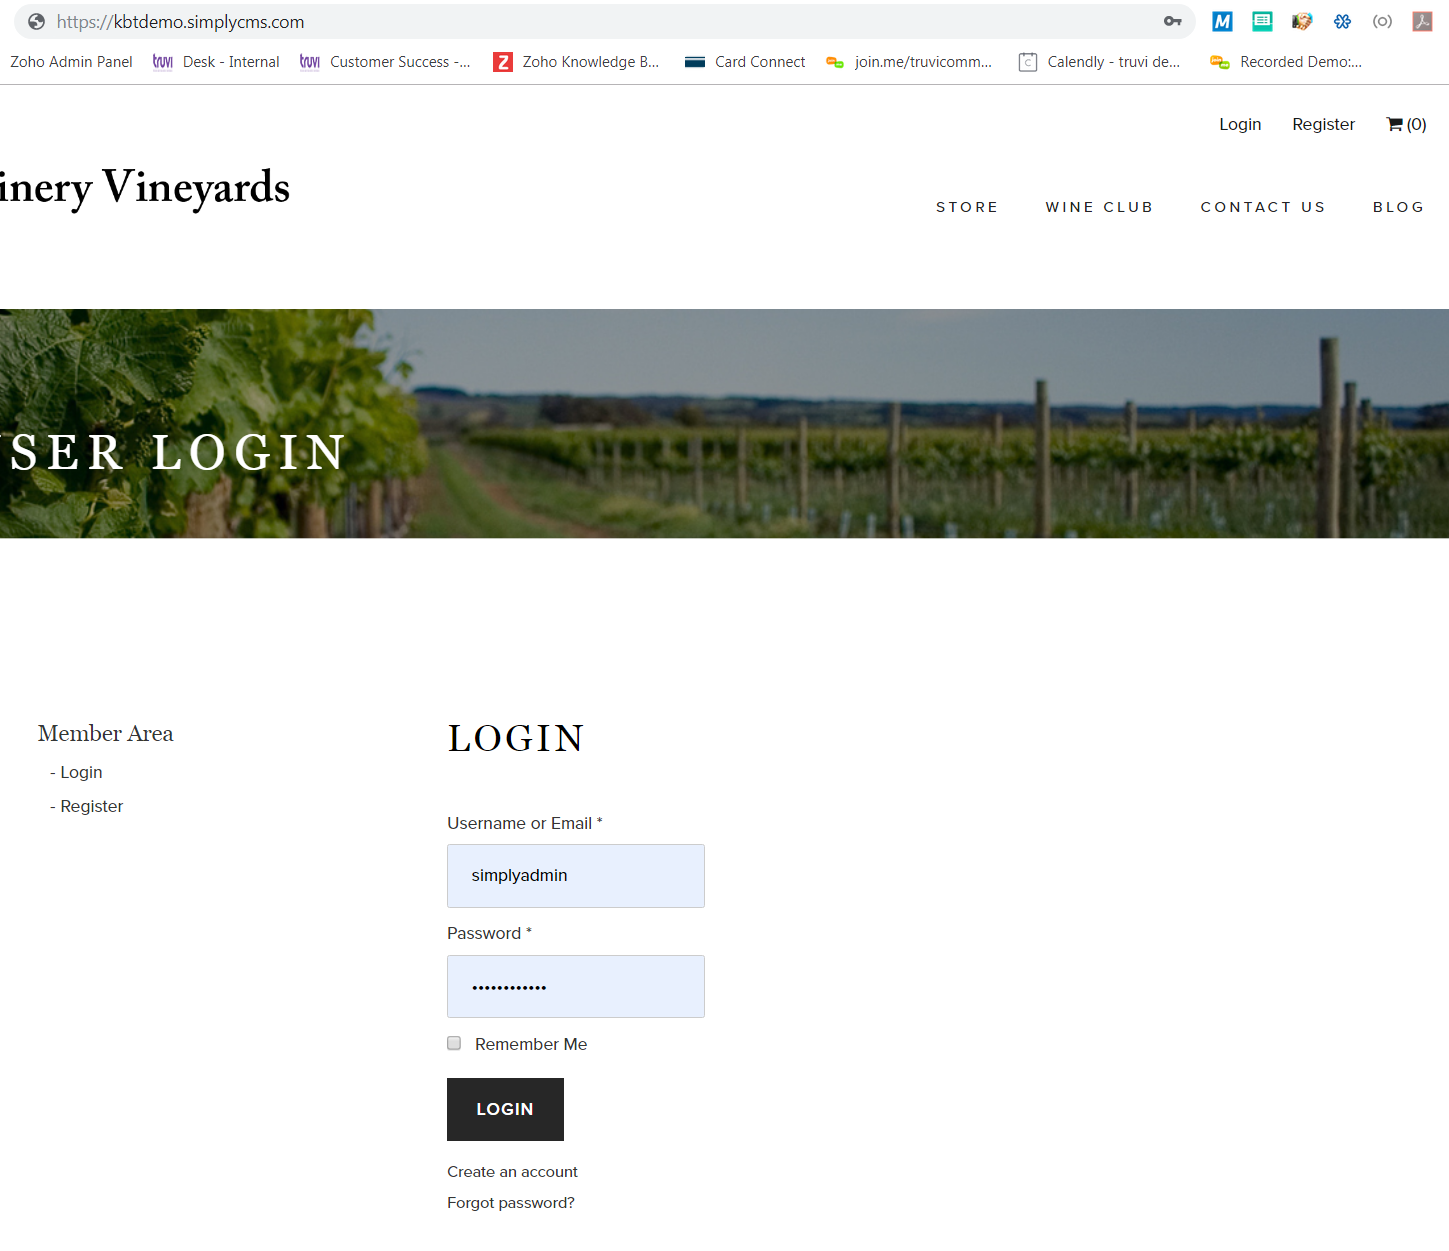
Task: Select Register in the Member Area sidebar
Action: pos(91,806)
